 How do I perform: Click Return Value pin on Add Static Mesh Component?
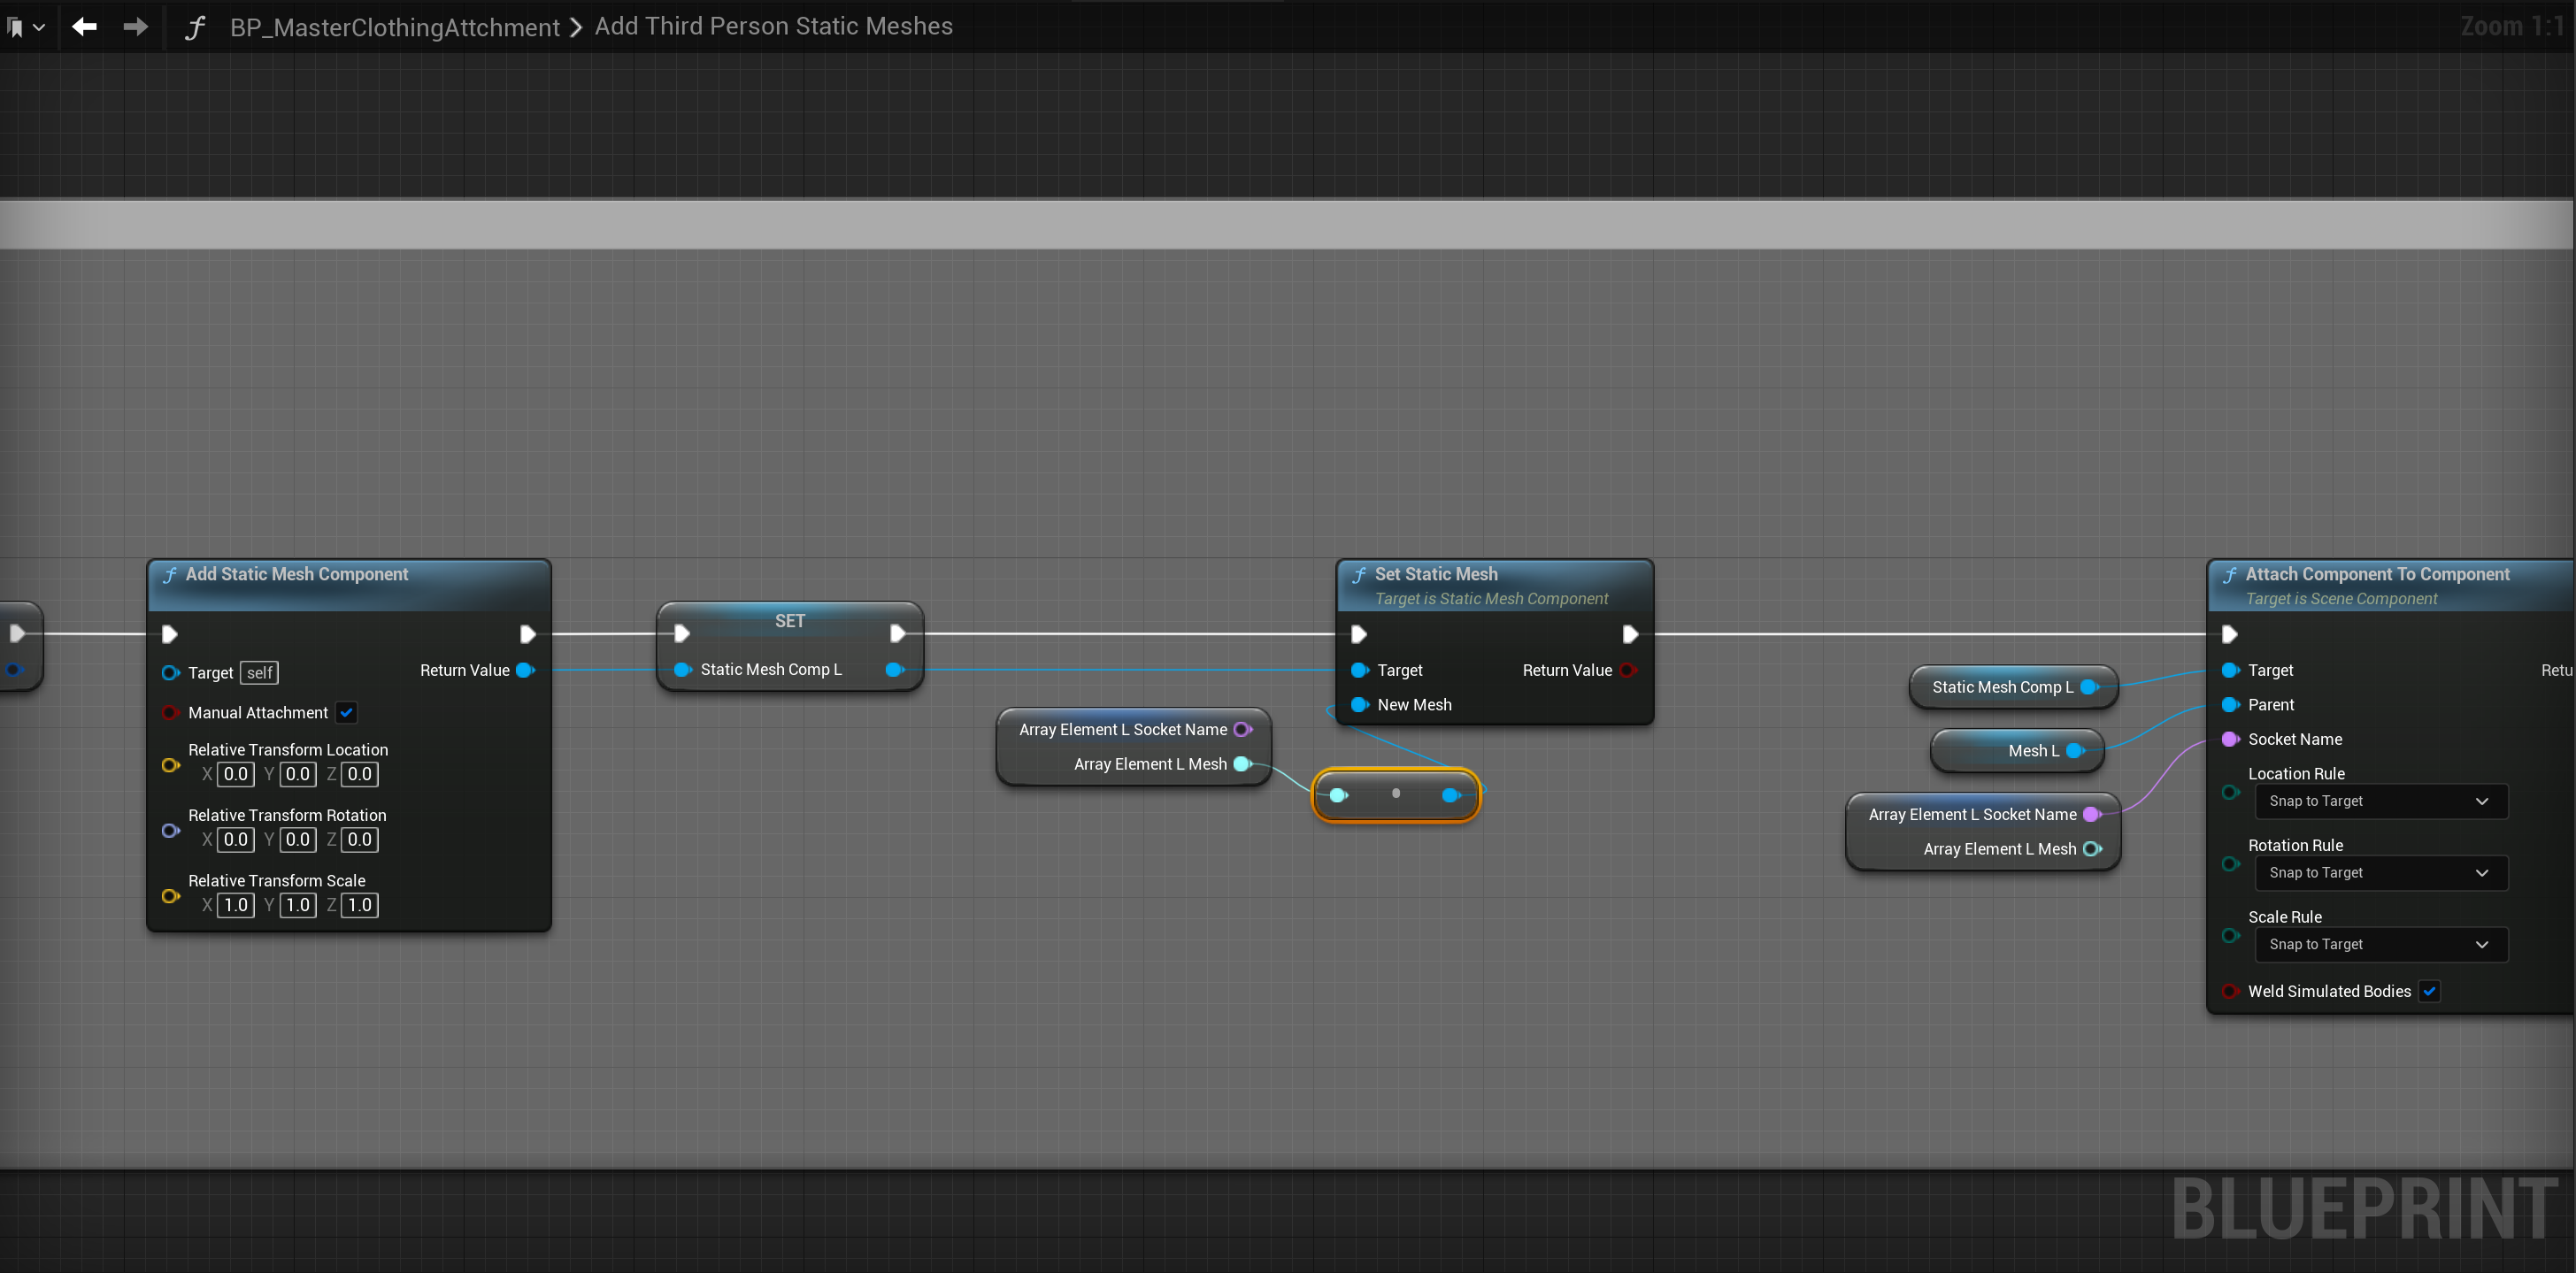(524, 670)
